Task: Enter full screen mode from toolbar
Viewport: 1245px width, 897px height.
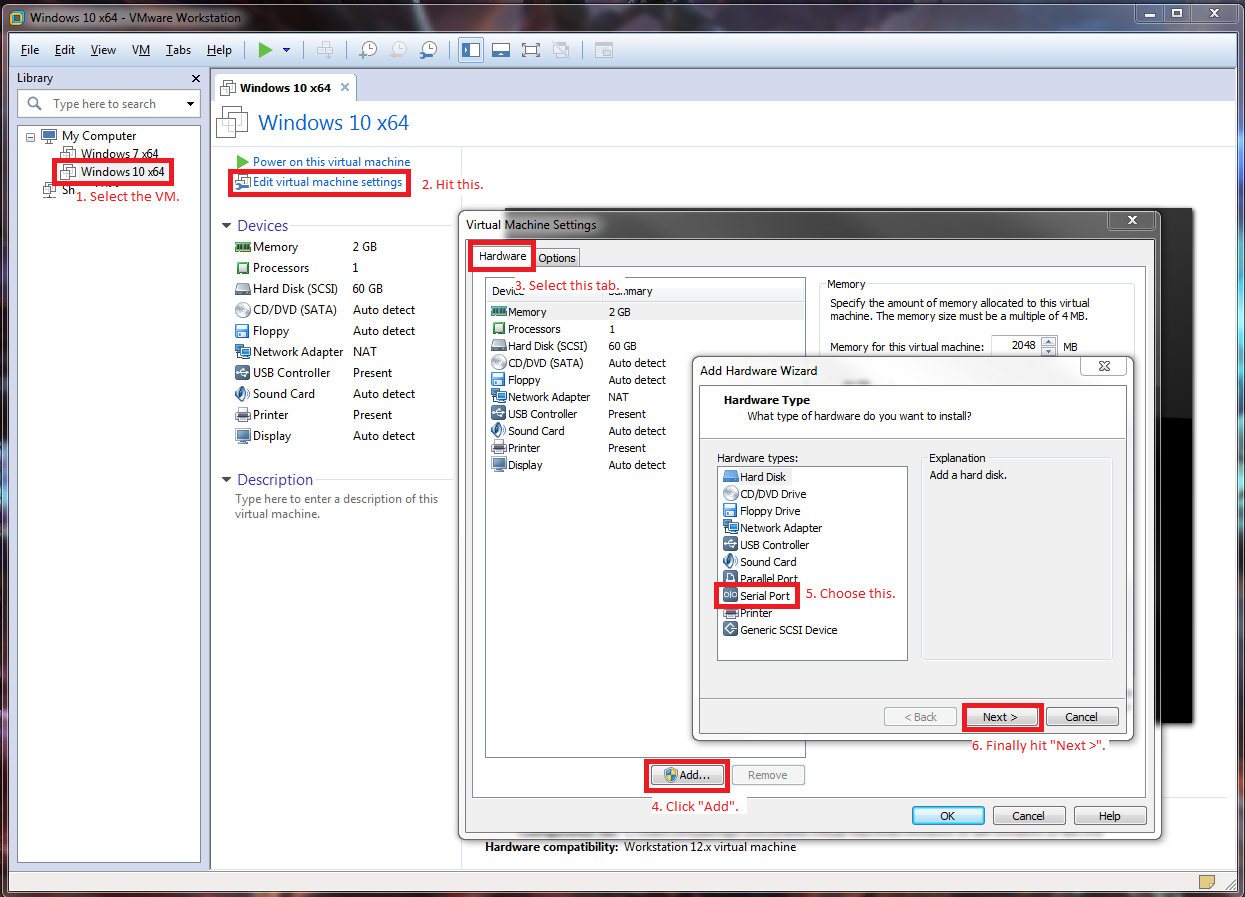Action: [531, 49]
